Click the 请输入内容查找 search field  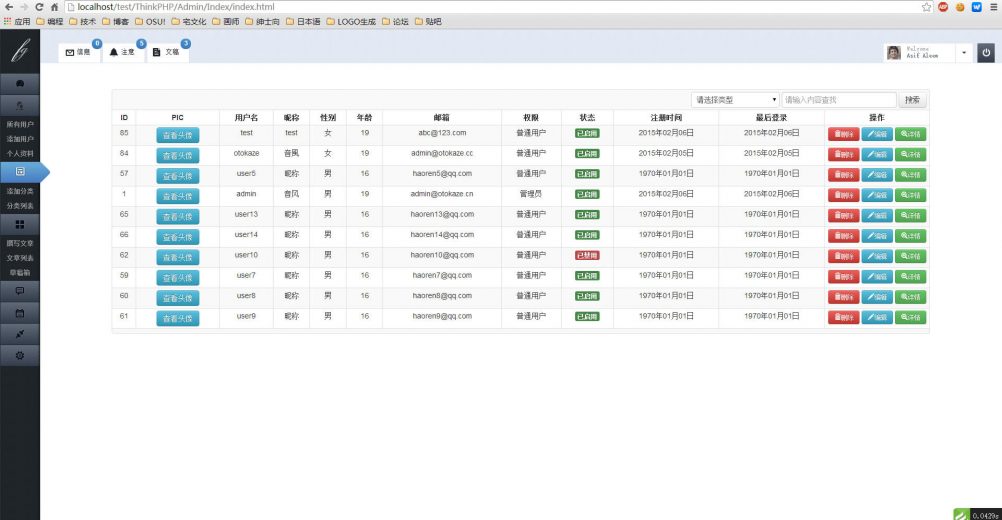pyautogui.click(x=838, y=100)
